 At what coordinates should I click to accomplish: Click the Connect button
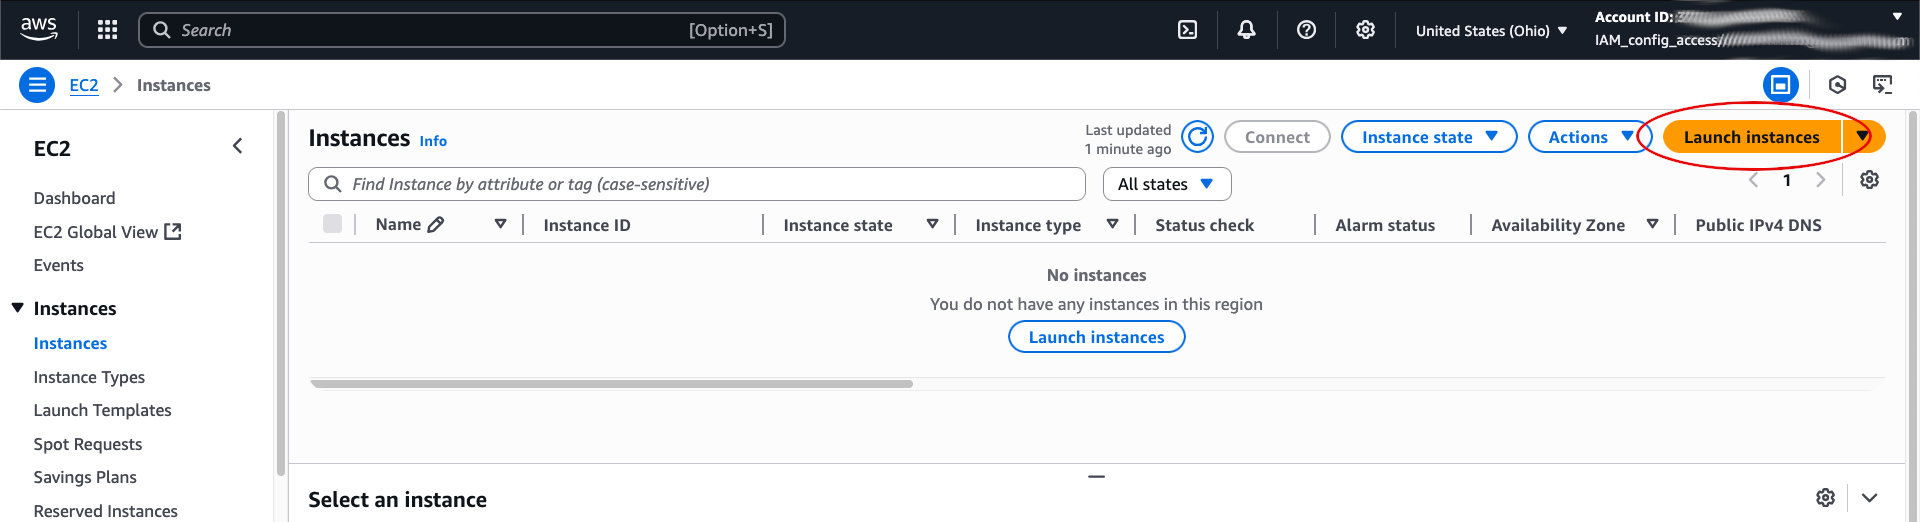1277,137
